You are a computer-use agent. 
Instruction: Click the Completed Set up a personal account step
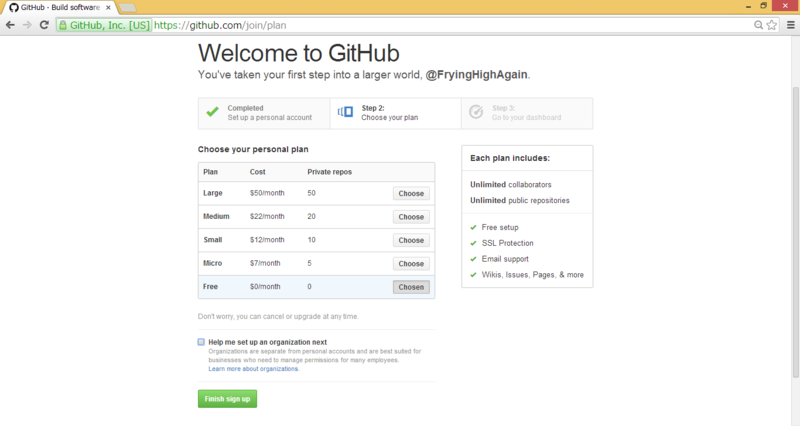(264, 113)
